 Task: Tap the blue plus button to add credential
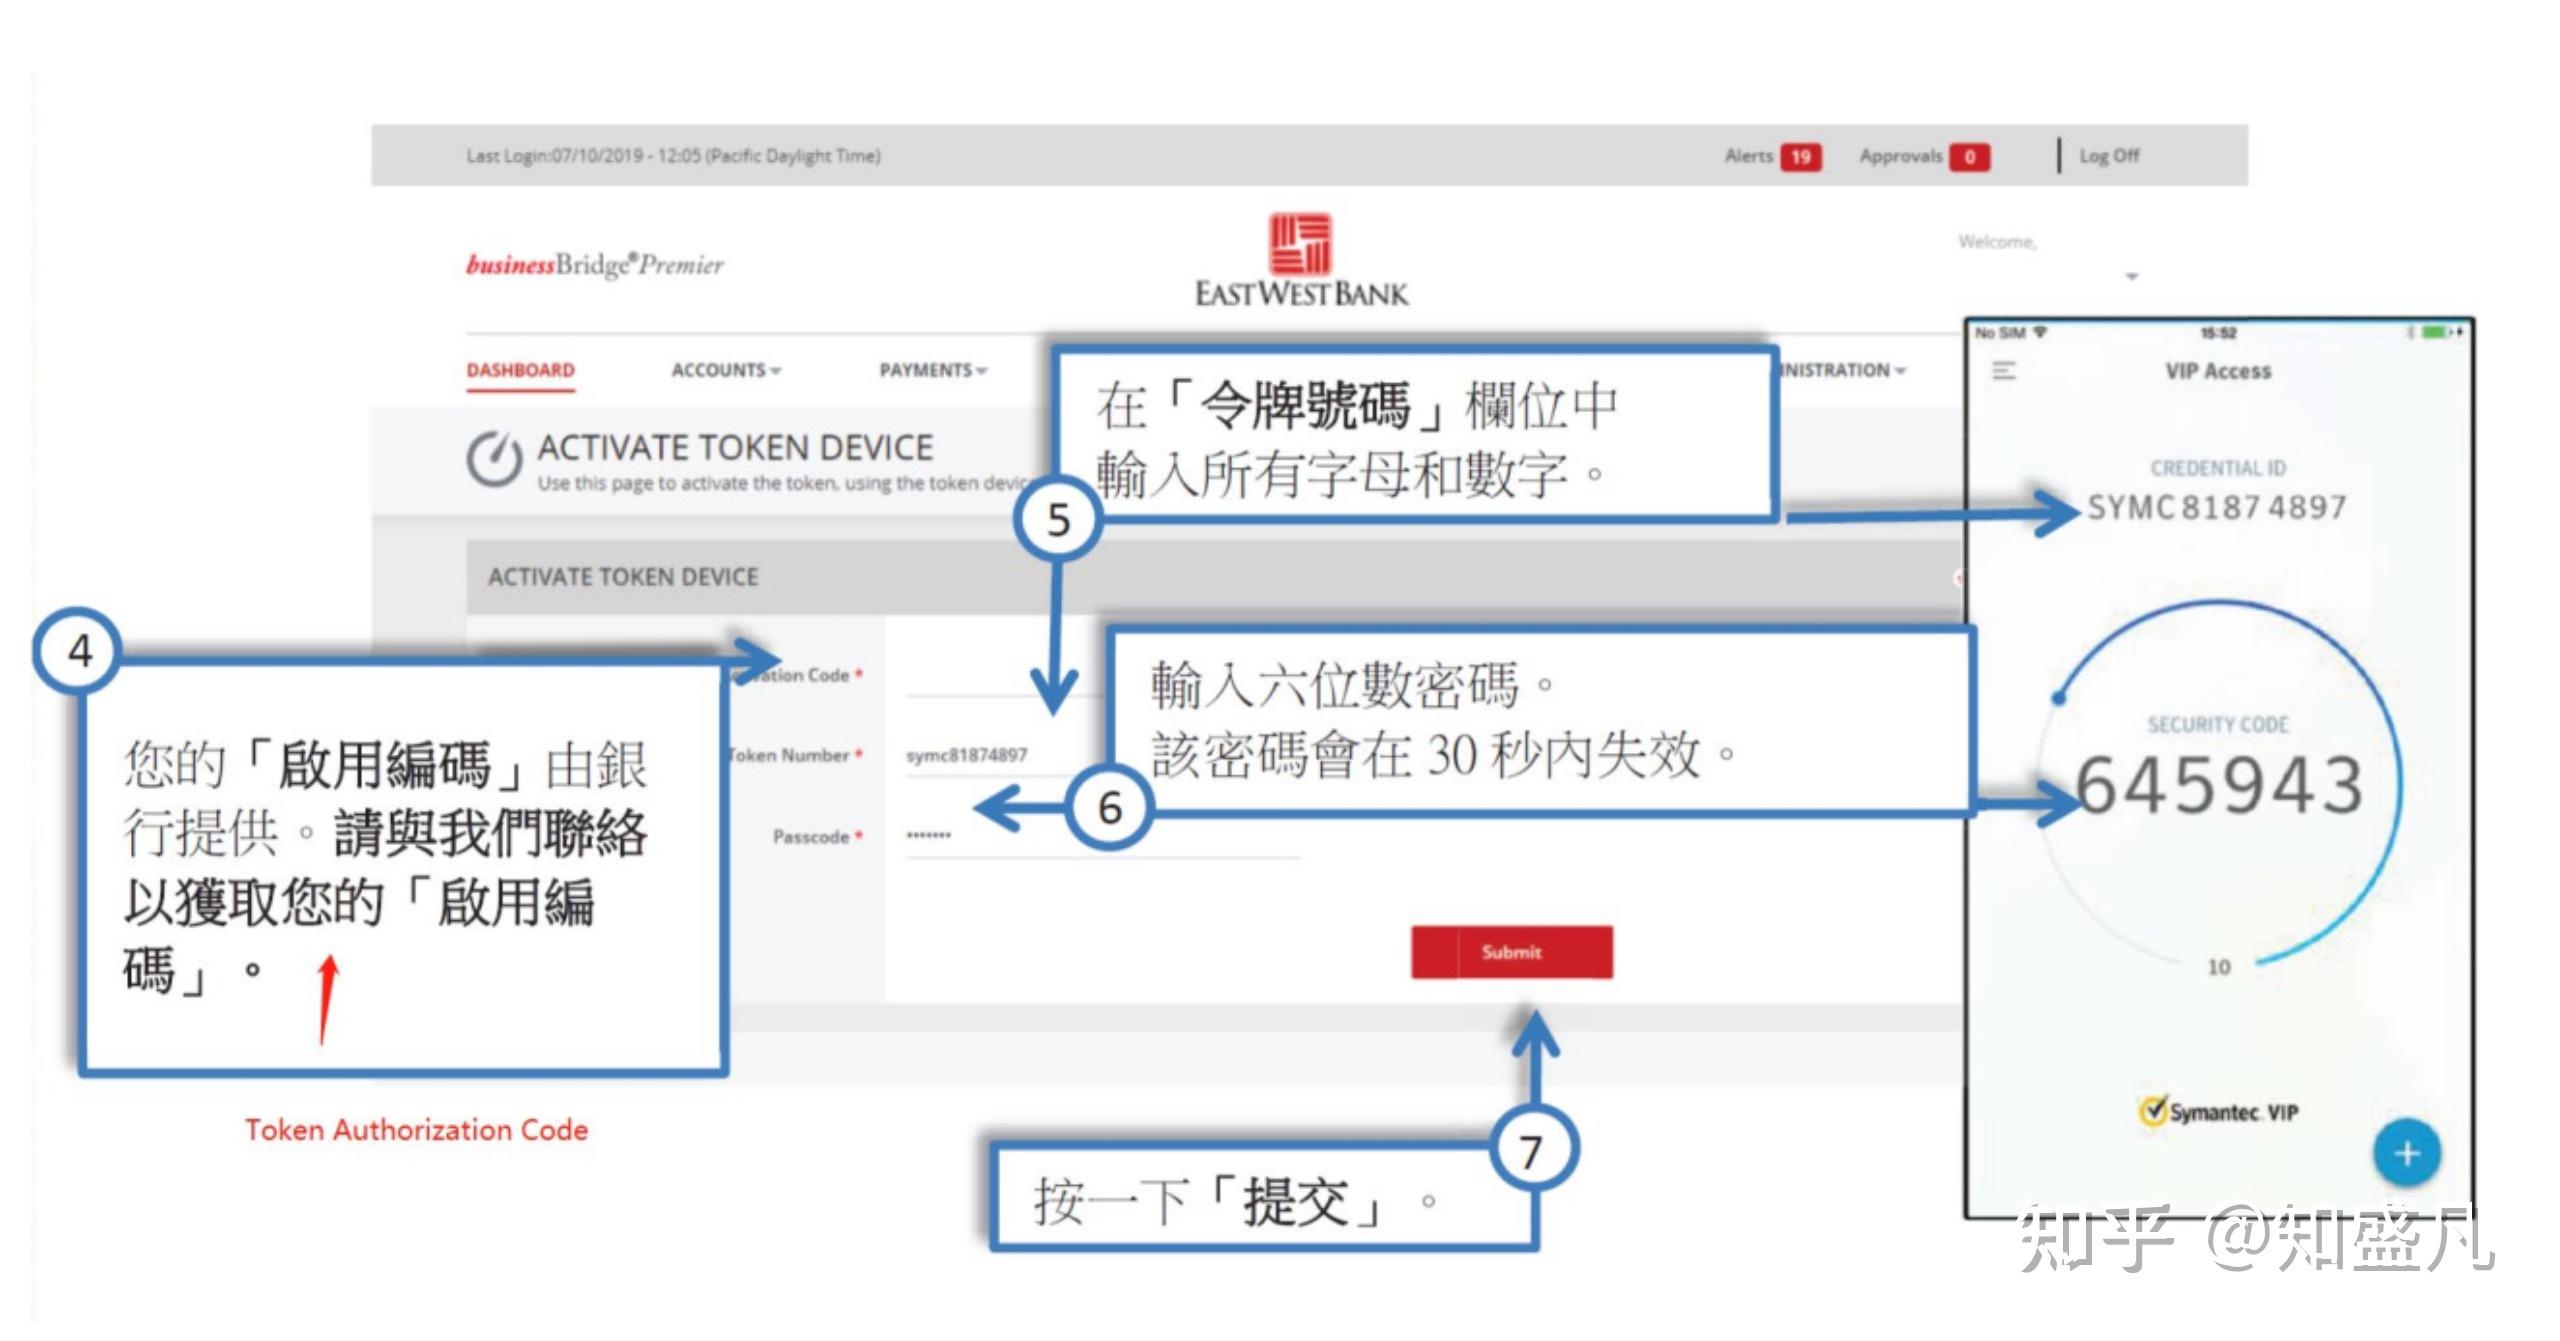(x=2406, y=1152)
